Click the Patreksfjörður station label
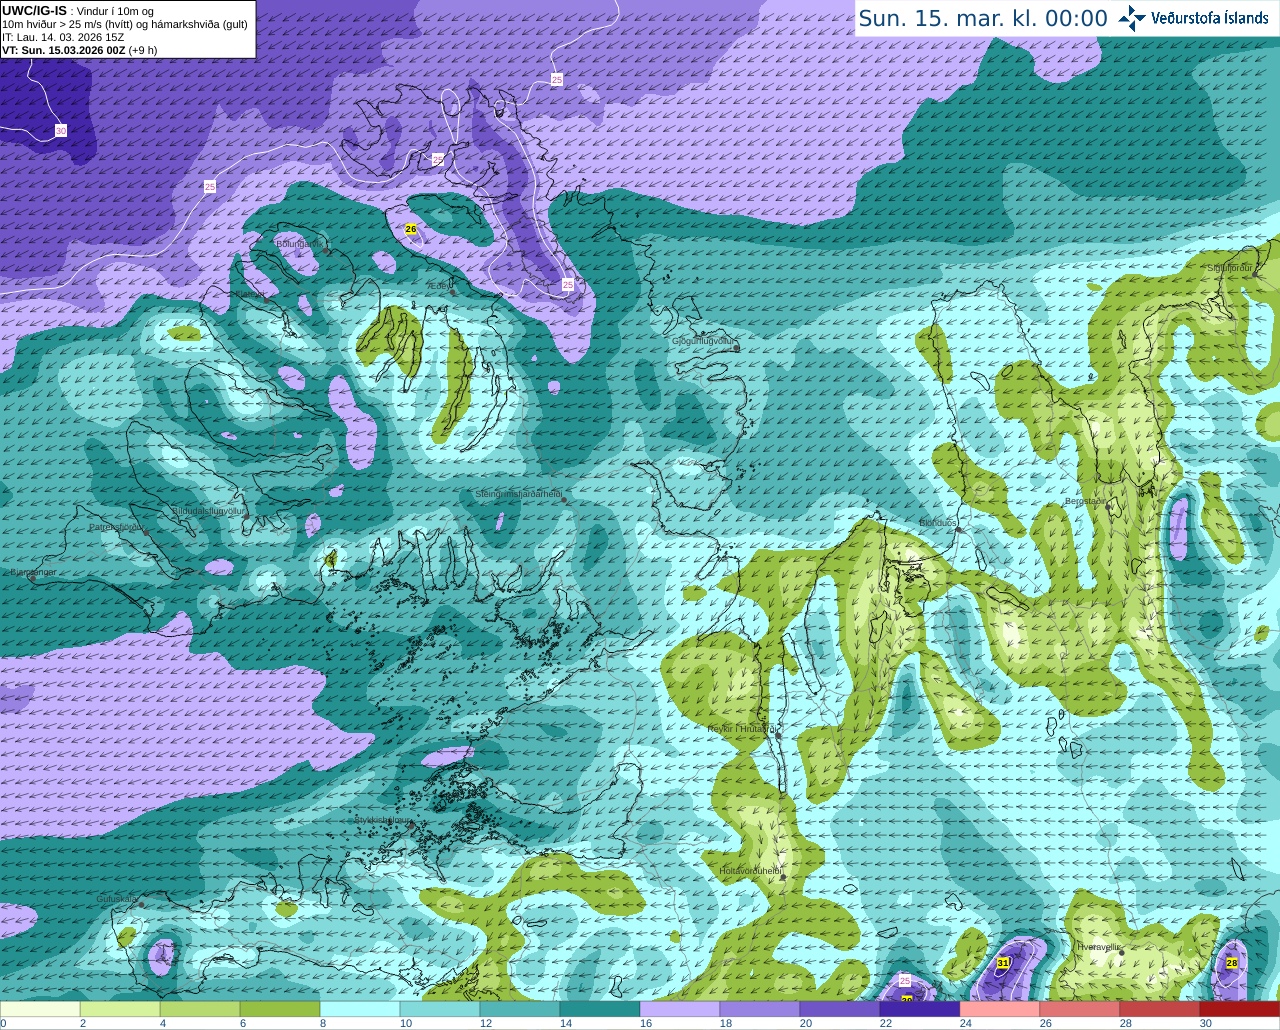The image size is (1280, 1030). pos(116,526)
